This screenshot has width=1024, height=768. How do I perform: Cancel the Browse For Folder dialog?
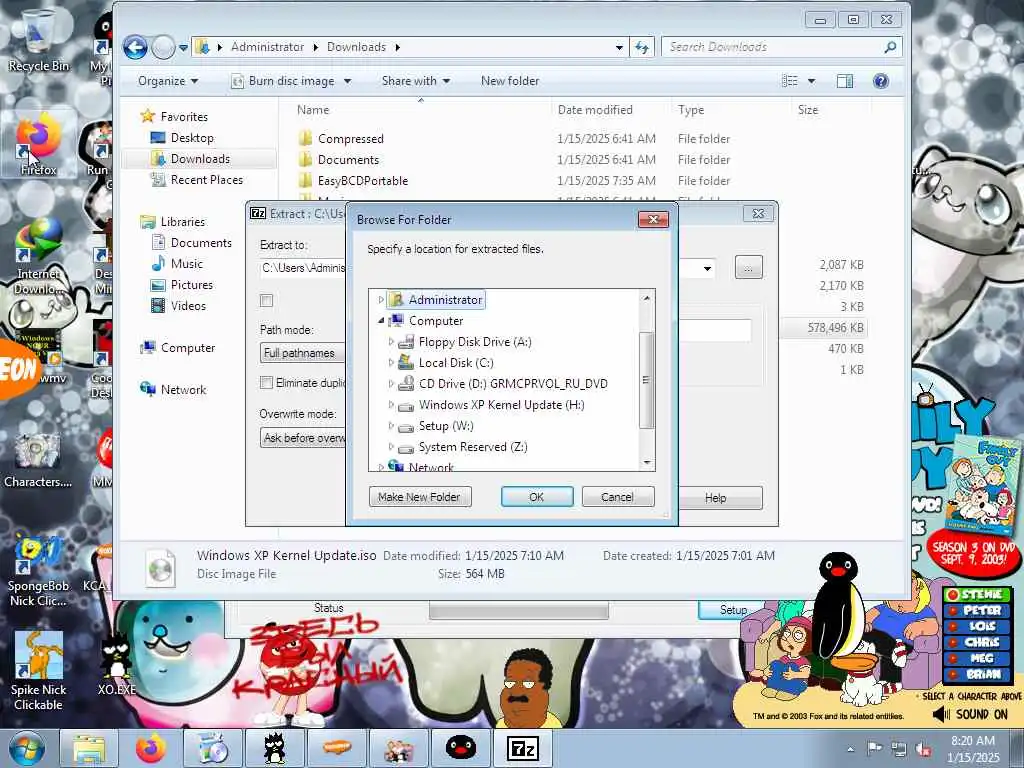(617, 497)
